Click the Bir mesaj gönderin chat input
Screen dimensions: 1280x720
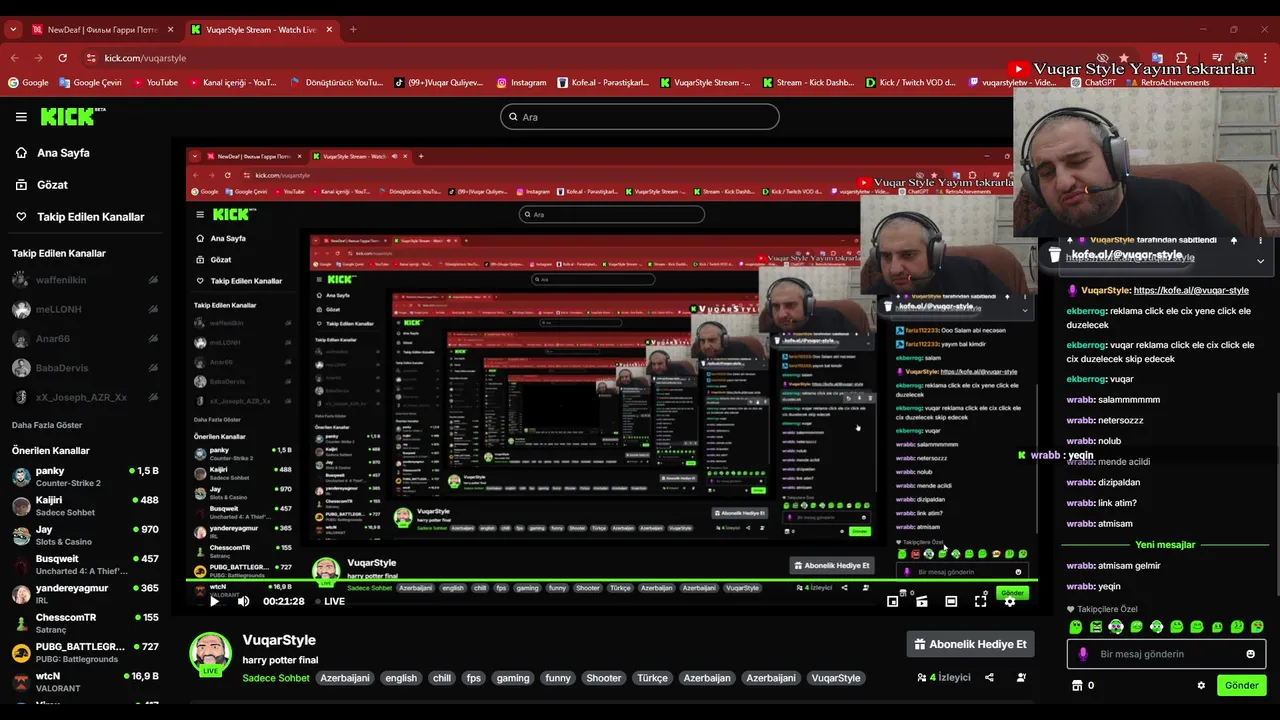click(1165, 654)
